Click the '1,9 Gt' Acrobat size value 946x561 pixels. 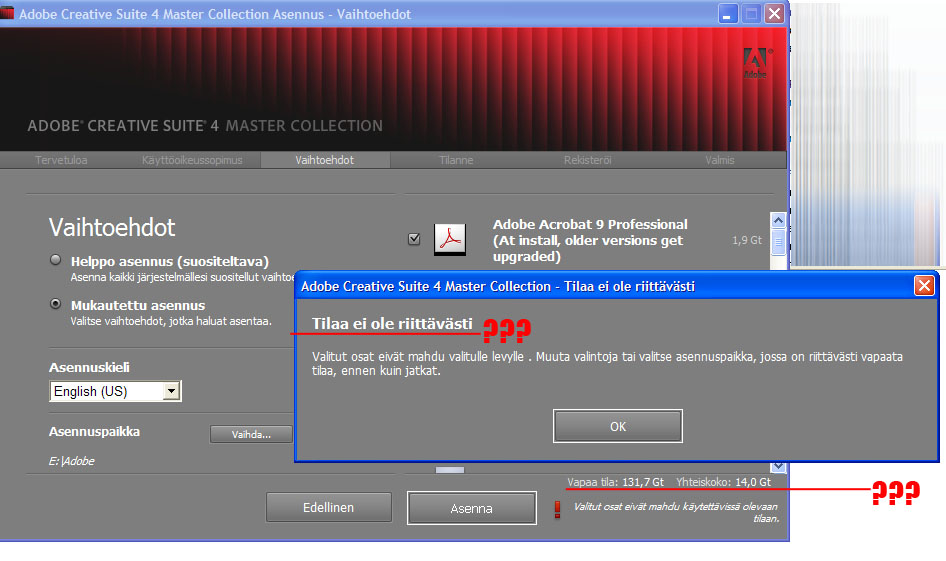pyautogui.click(x=747, y=240)
